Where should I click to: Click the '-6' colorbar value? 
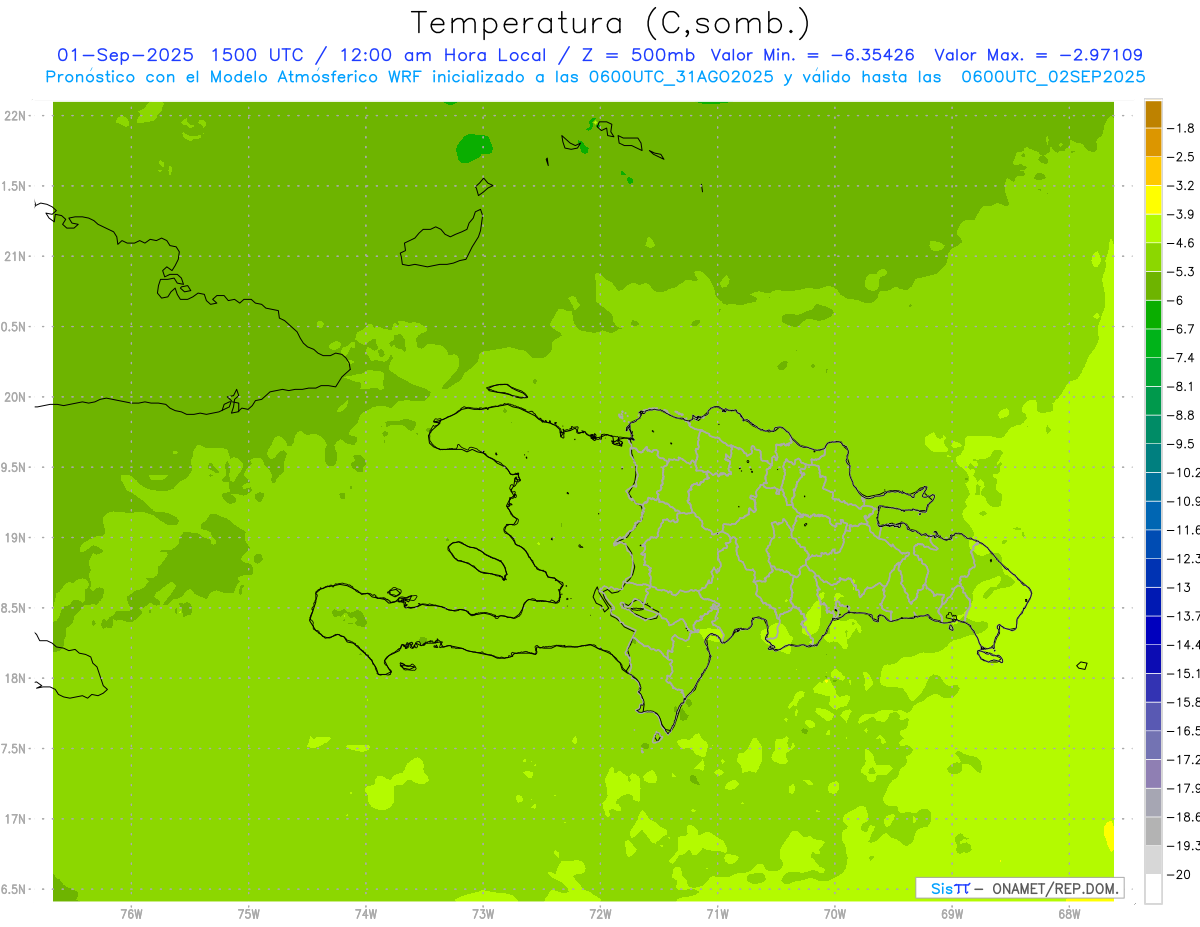click(1176, 300)
